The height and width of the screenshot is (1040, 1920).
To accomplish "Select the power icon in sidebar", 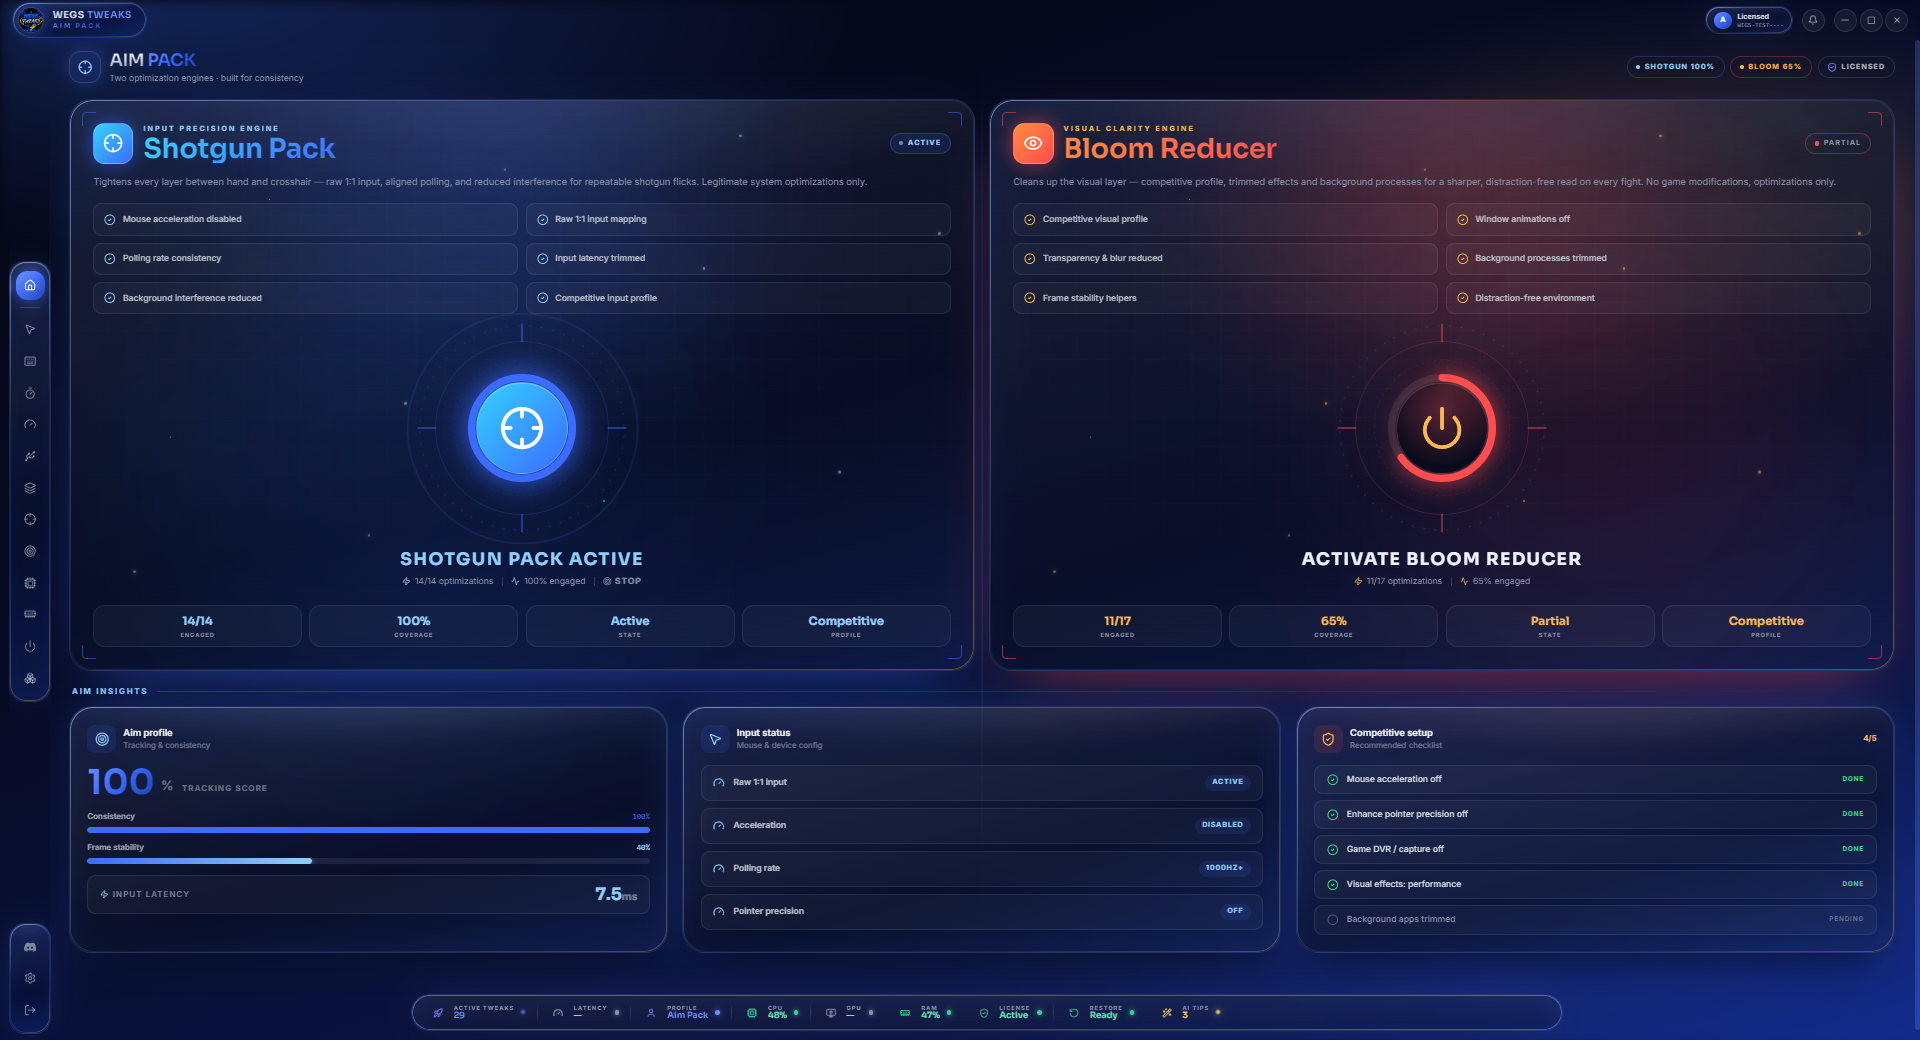I will coord(30,646).
